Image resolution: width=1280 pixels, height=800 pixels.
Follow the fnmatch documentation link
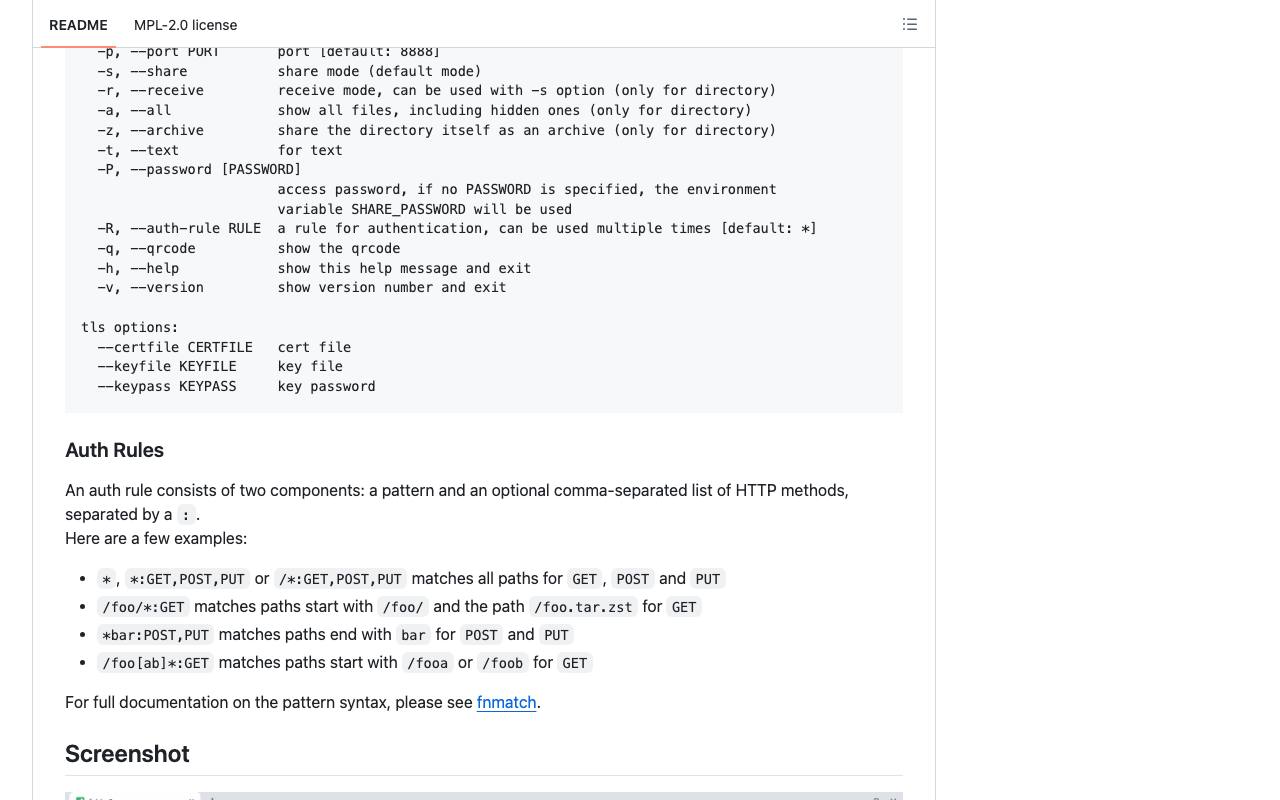[506, 702]
